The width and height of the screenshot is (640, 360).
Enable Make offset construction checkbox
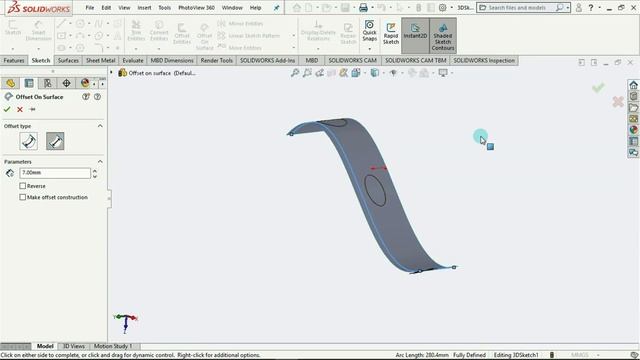tap(22, 197)
